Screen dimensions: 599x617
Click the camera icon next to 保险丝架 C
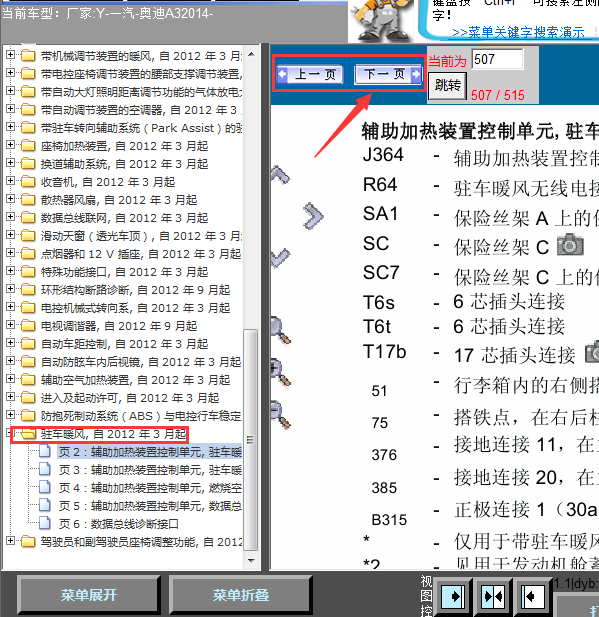coord(570,244)
